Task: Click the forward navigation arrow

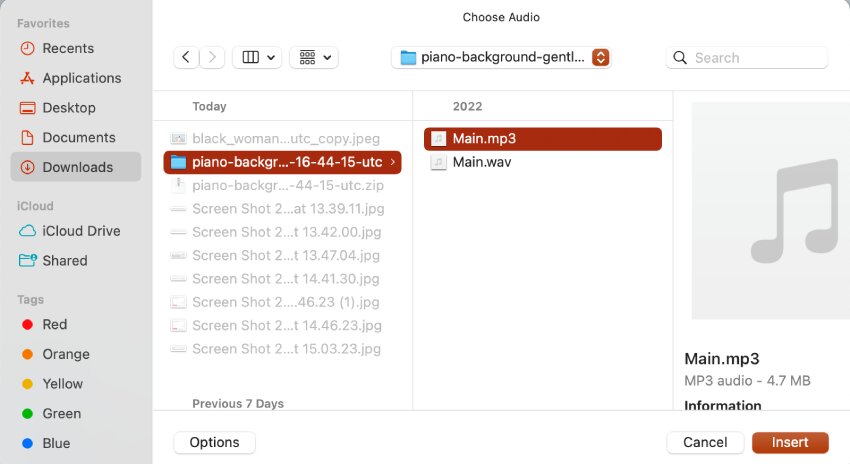Action: point(212,58)
